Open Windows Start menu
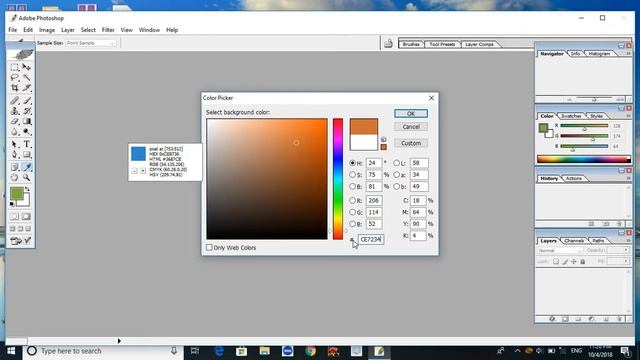The image size is (640, 360). click(11, 351)
